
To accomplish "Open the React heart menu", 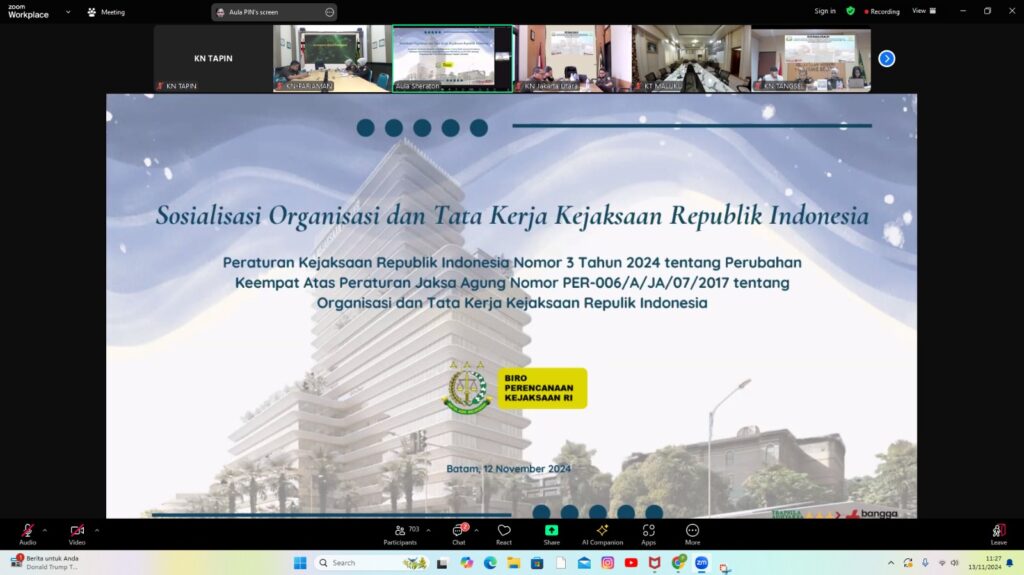I will [504, 533].
